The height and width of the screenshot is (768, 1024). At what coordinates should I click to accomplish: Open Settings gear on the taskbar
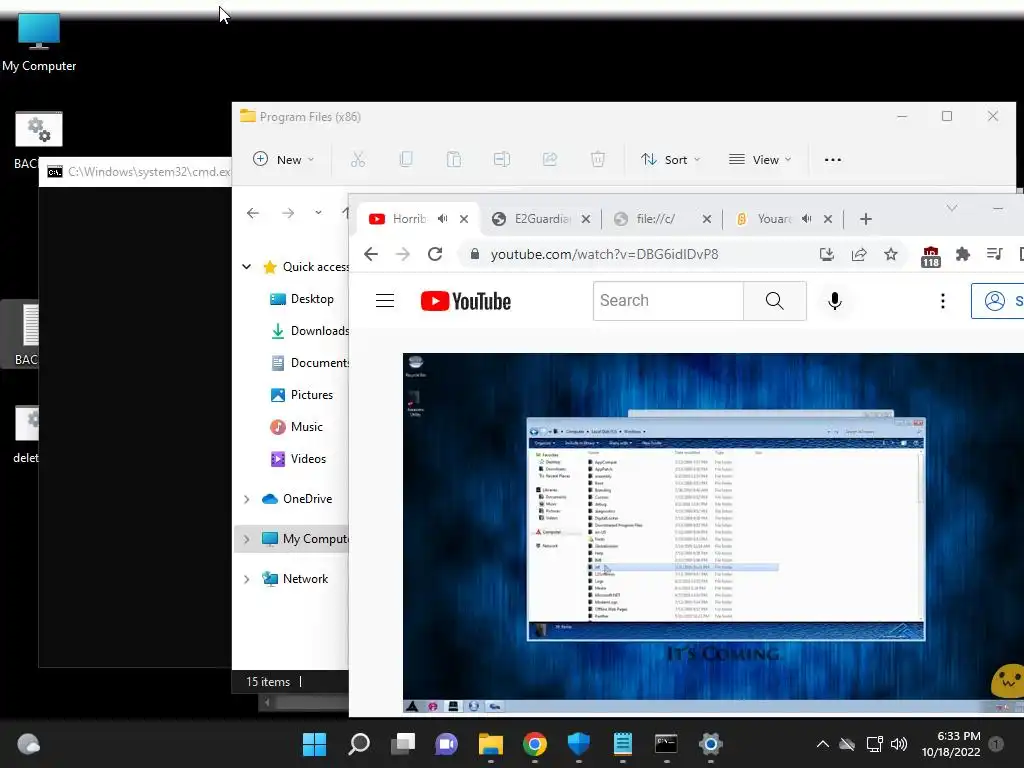pyautogui.click(x=711, y=744)
